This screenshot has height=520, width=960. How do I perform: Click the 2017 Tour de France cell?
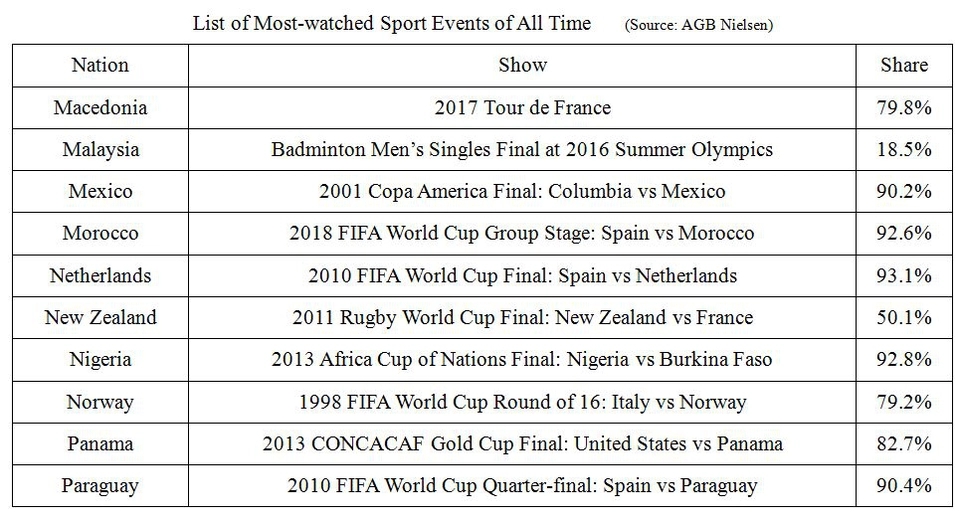522,108
